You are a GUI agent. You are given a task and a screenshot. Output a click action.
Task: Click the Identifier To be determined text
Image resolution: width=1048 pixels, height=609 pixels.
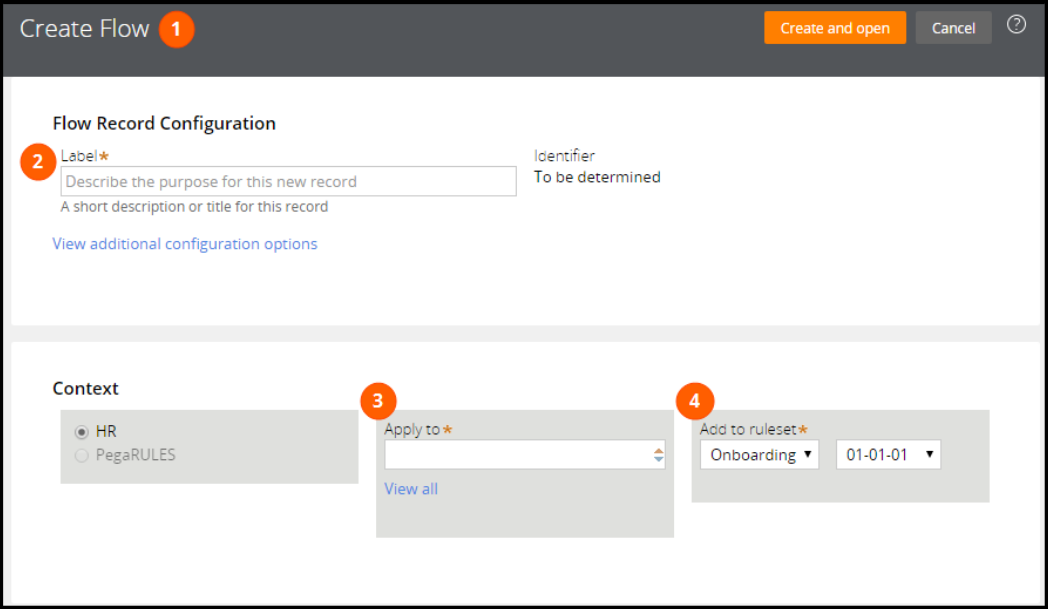pyautogui.click(x=597, y=177)
